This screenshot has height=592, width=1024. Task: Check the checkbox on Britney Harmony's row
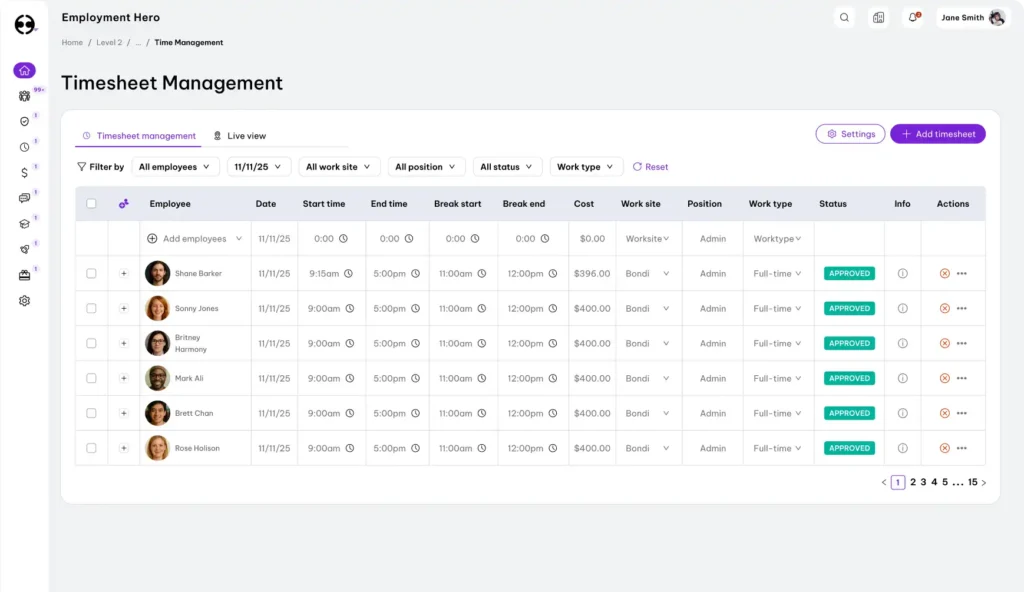91,343
